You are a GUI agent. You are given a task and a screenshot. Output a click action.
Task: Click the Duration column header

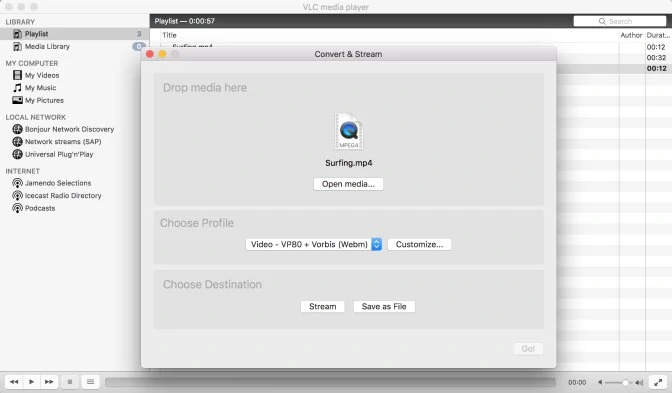658,35
